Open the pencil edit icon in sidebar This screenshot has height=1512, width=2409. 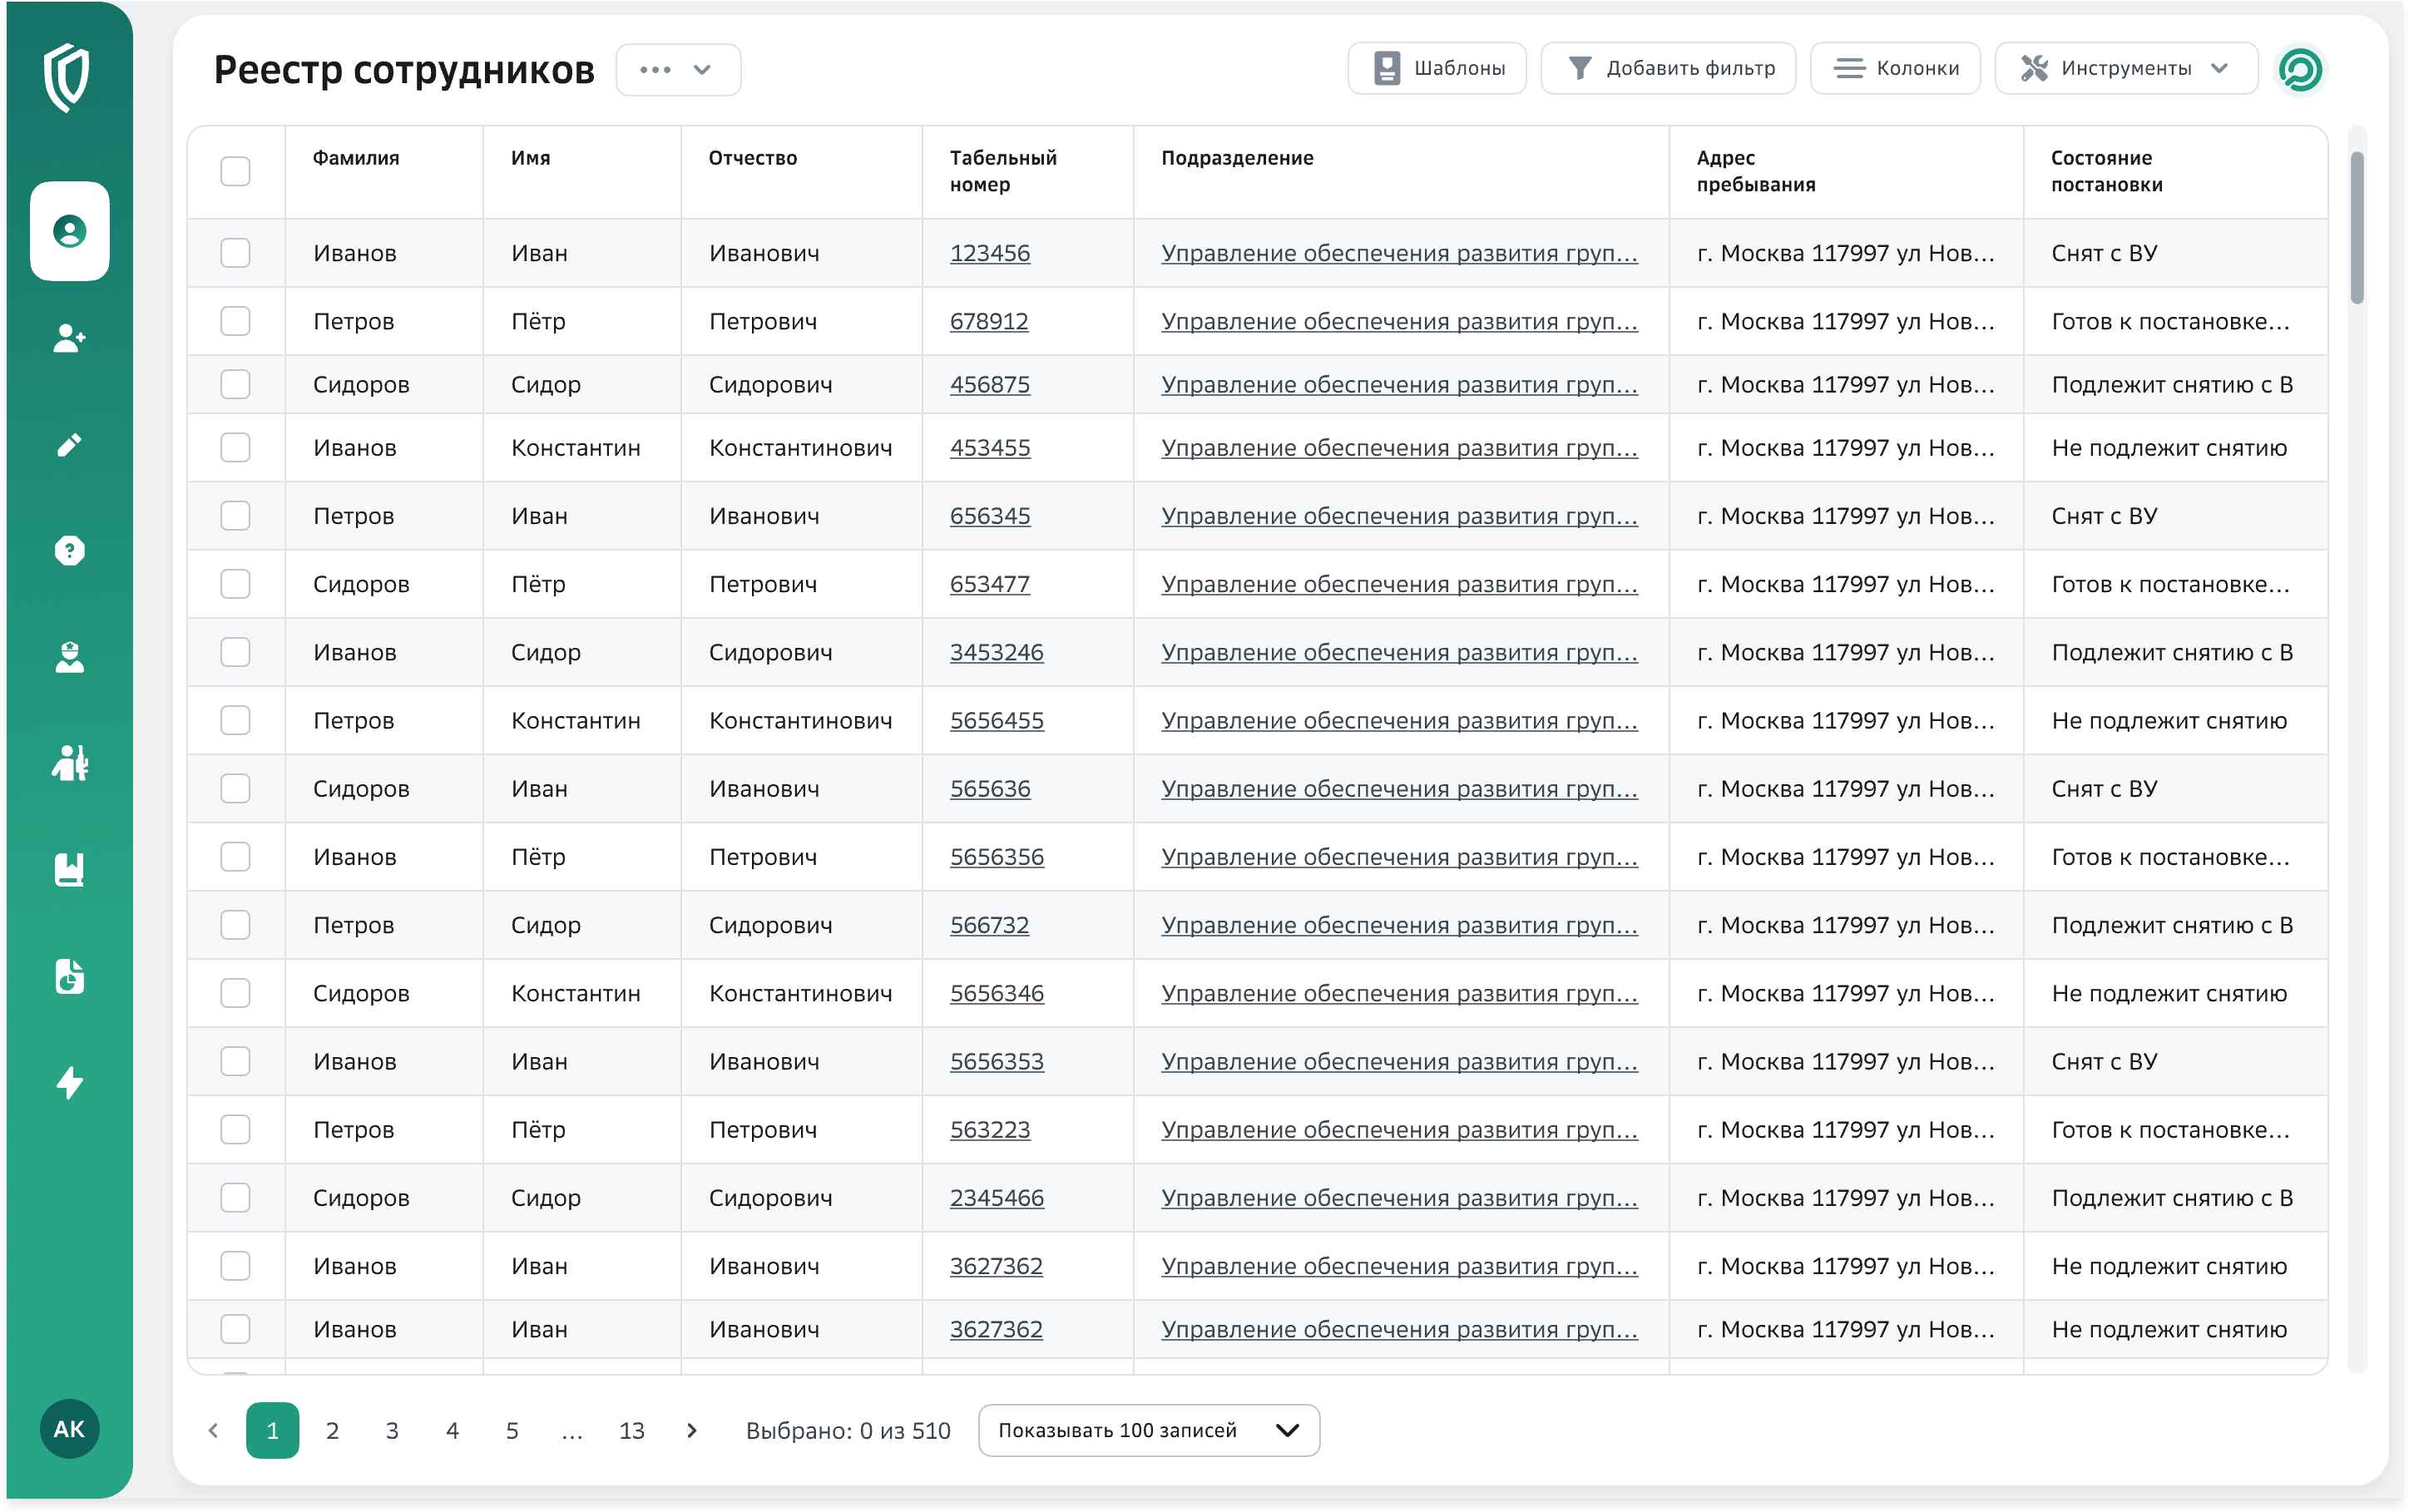point(69,445)
